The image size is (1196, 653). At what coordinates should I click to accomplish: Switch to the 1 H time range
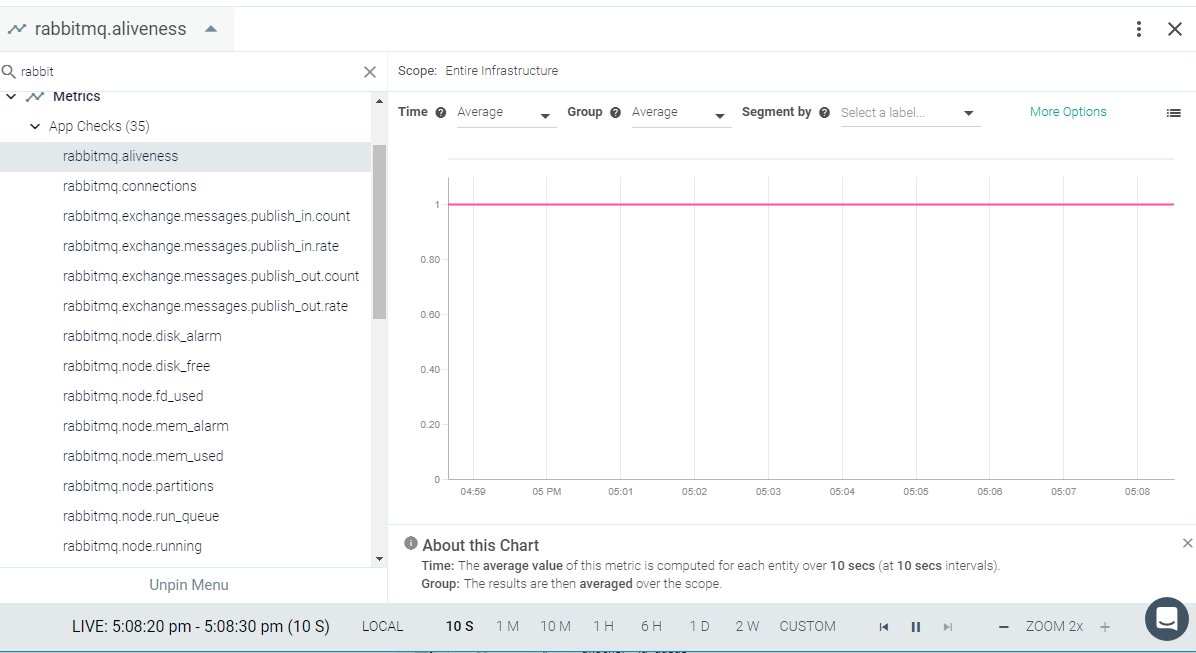point(603,626)
